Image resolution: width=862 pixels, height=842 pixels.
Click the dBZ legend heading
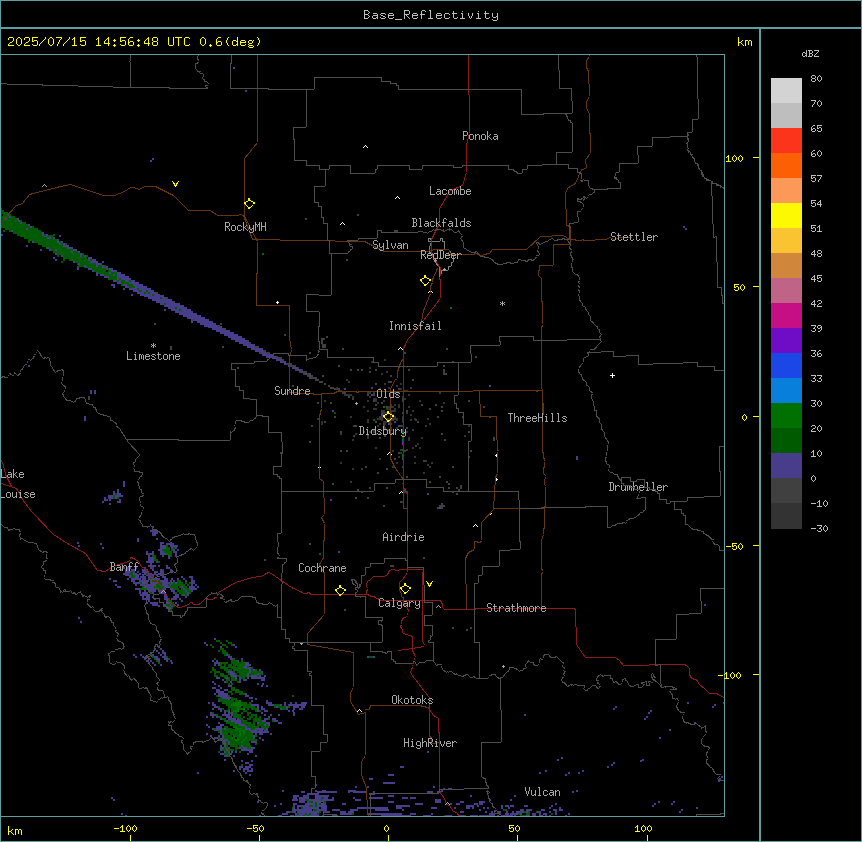(x=810, y=53)
